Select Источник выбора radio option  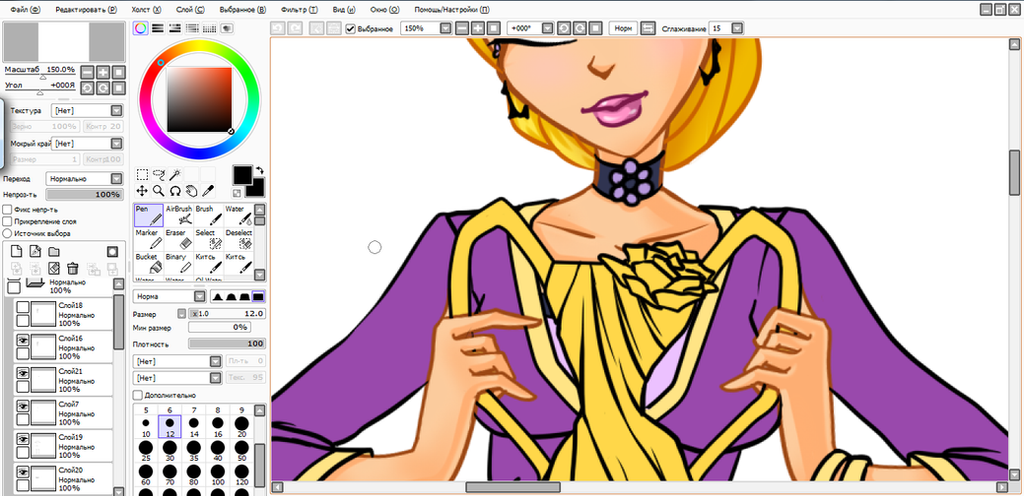click(7, 233)
